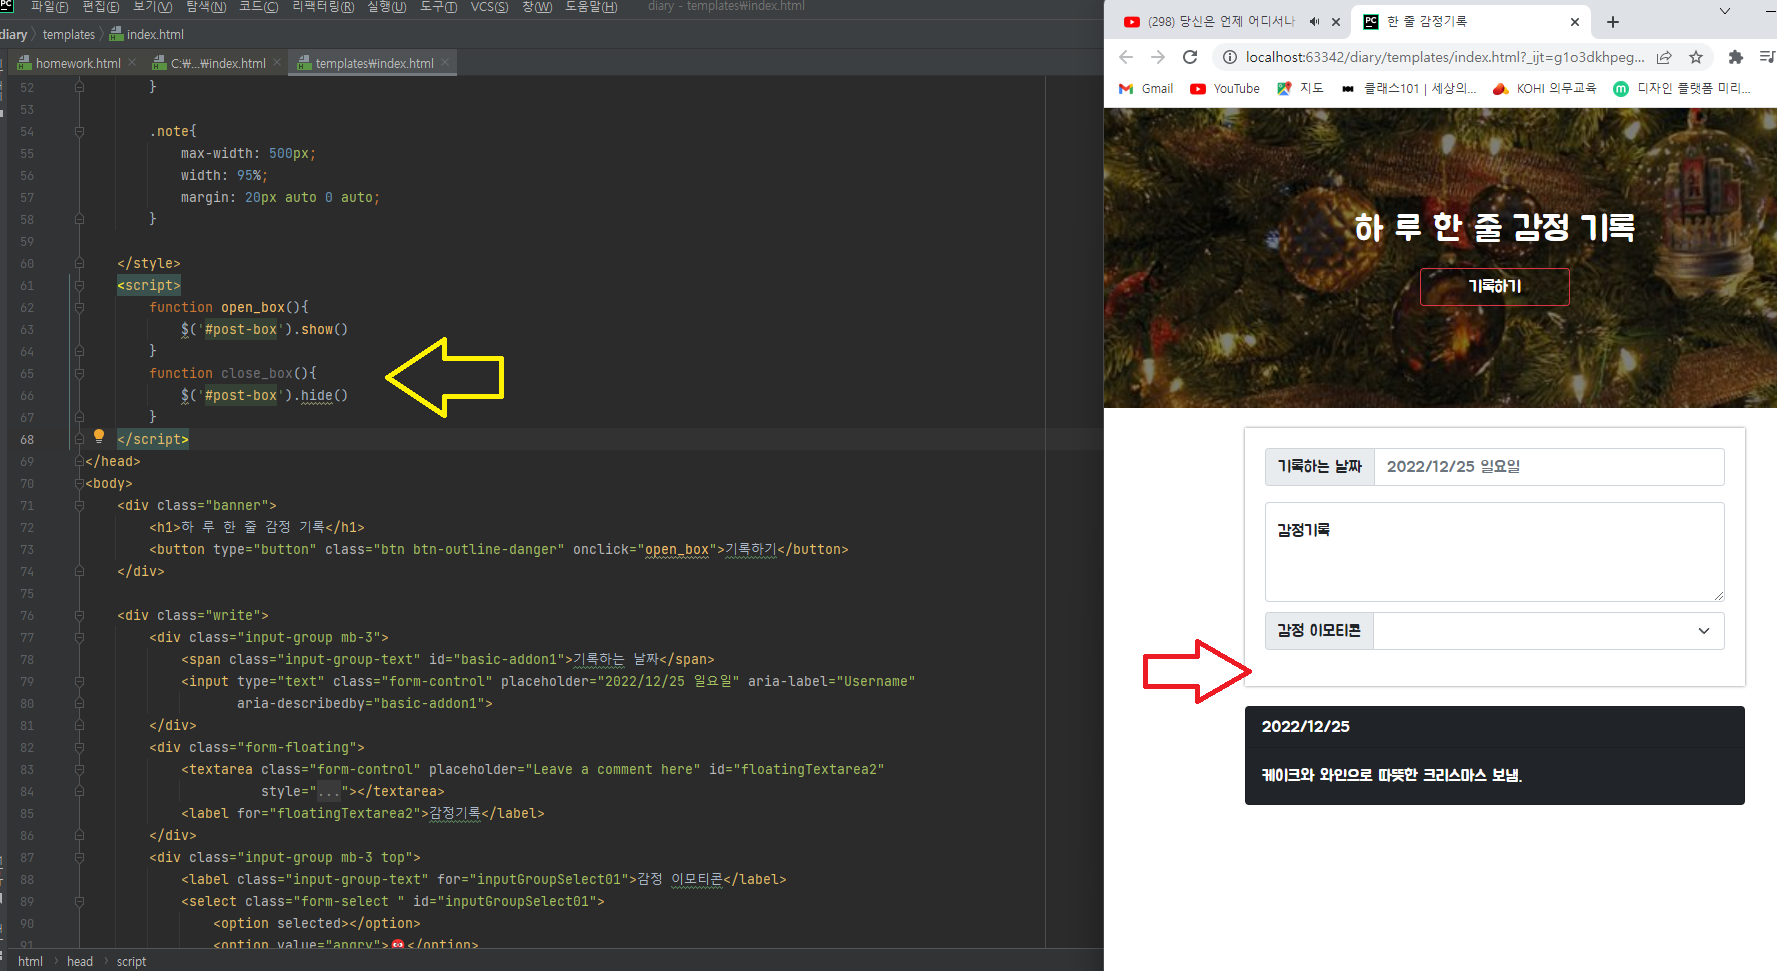Open the 코드(C) menu
Viewport: 1777px width, 971px height.
[x=258, y=7]
